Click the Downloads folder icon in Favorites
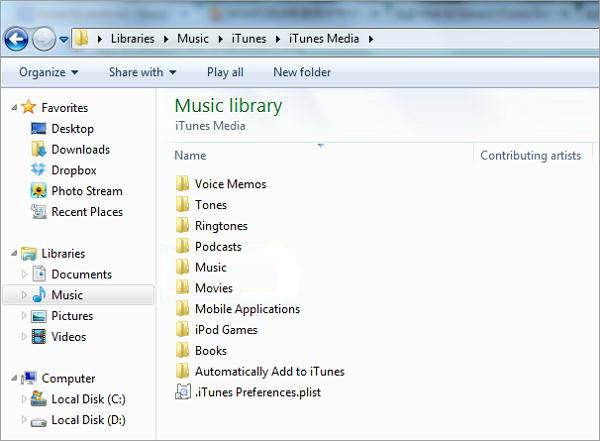This screenshot has width=600, height=441. 39,149
